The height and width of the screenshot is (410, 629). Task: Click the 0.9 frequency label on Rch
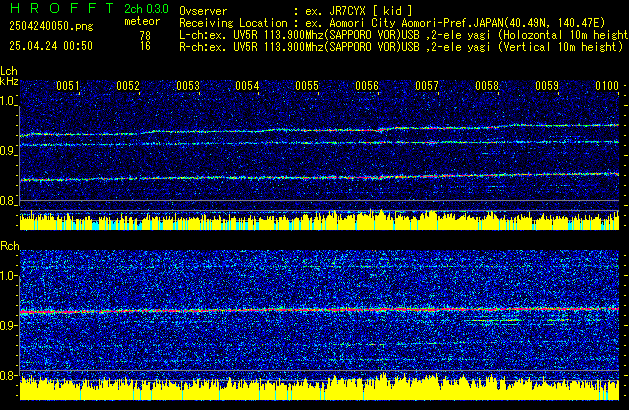8,325
